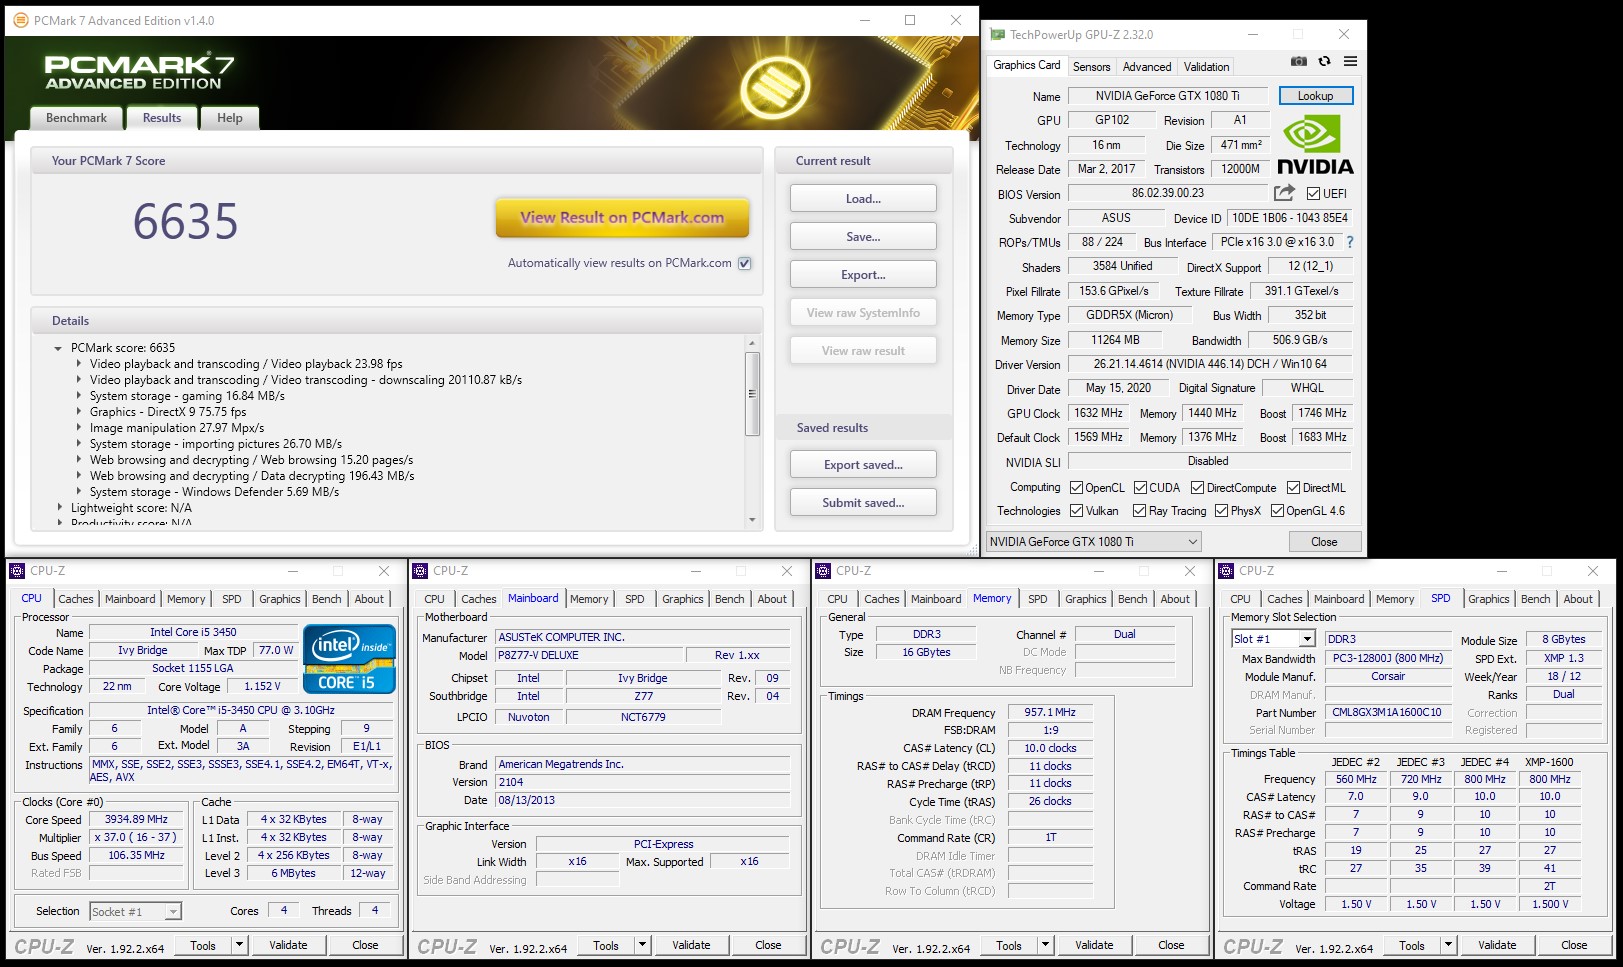
Task: Open the Advanced tab in GPU-Z
Action: click(1146, 67)
